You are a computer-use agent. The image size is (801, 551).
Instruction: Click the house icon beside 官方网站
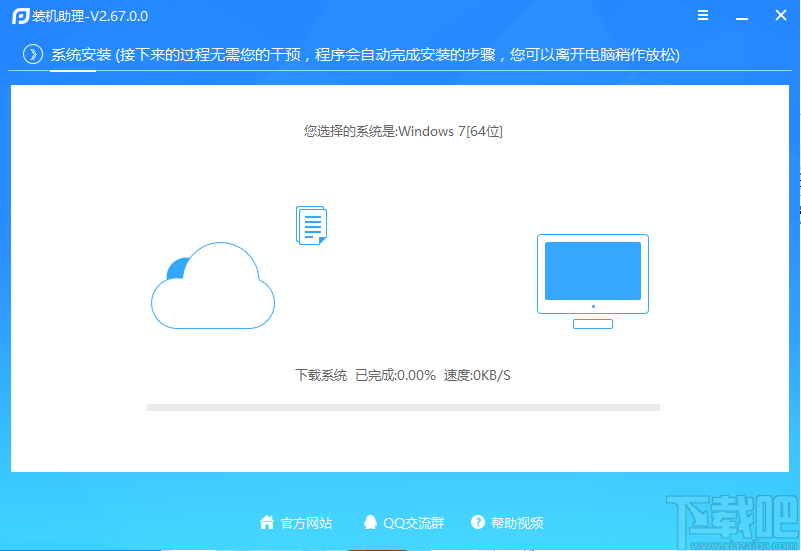click(x=267, y=522)
